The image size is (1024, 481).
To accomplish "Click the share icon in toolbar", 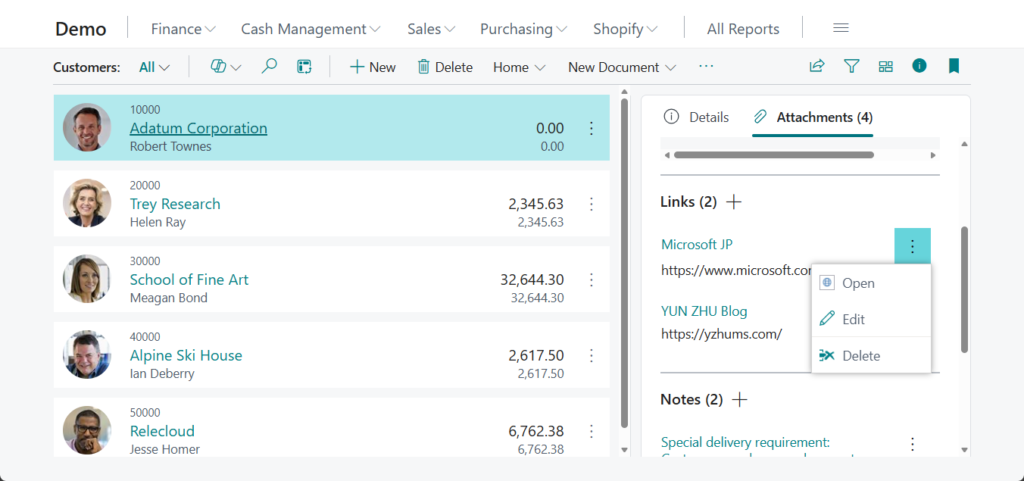I will pyautogui.click(x=817, y=67).
